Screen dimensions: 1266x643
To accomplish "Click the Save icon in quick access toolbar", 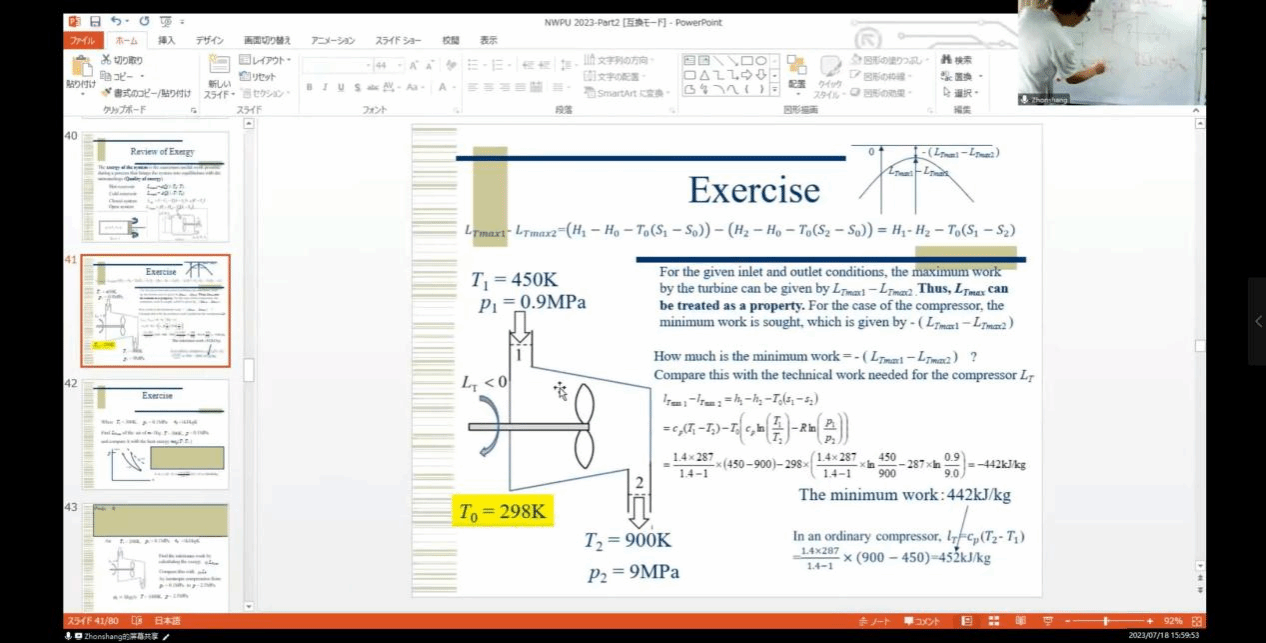I will coord(95,21).
